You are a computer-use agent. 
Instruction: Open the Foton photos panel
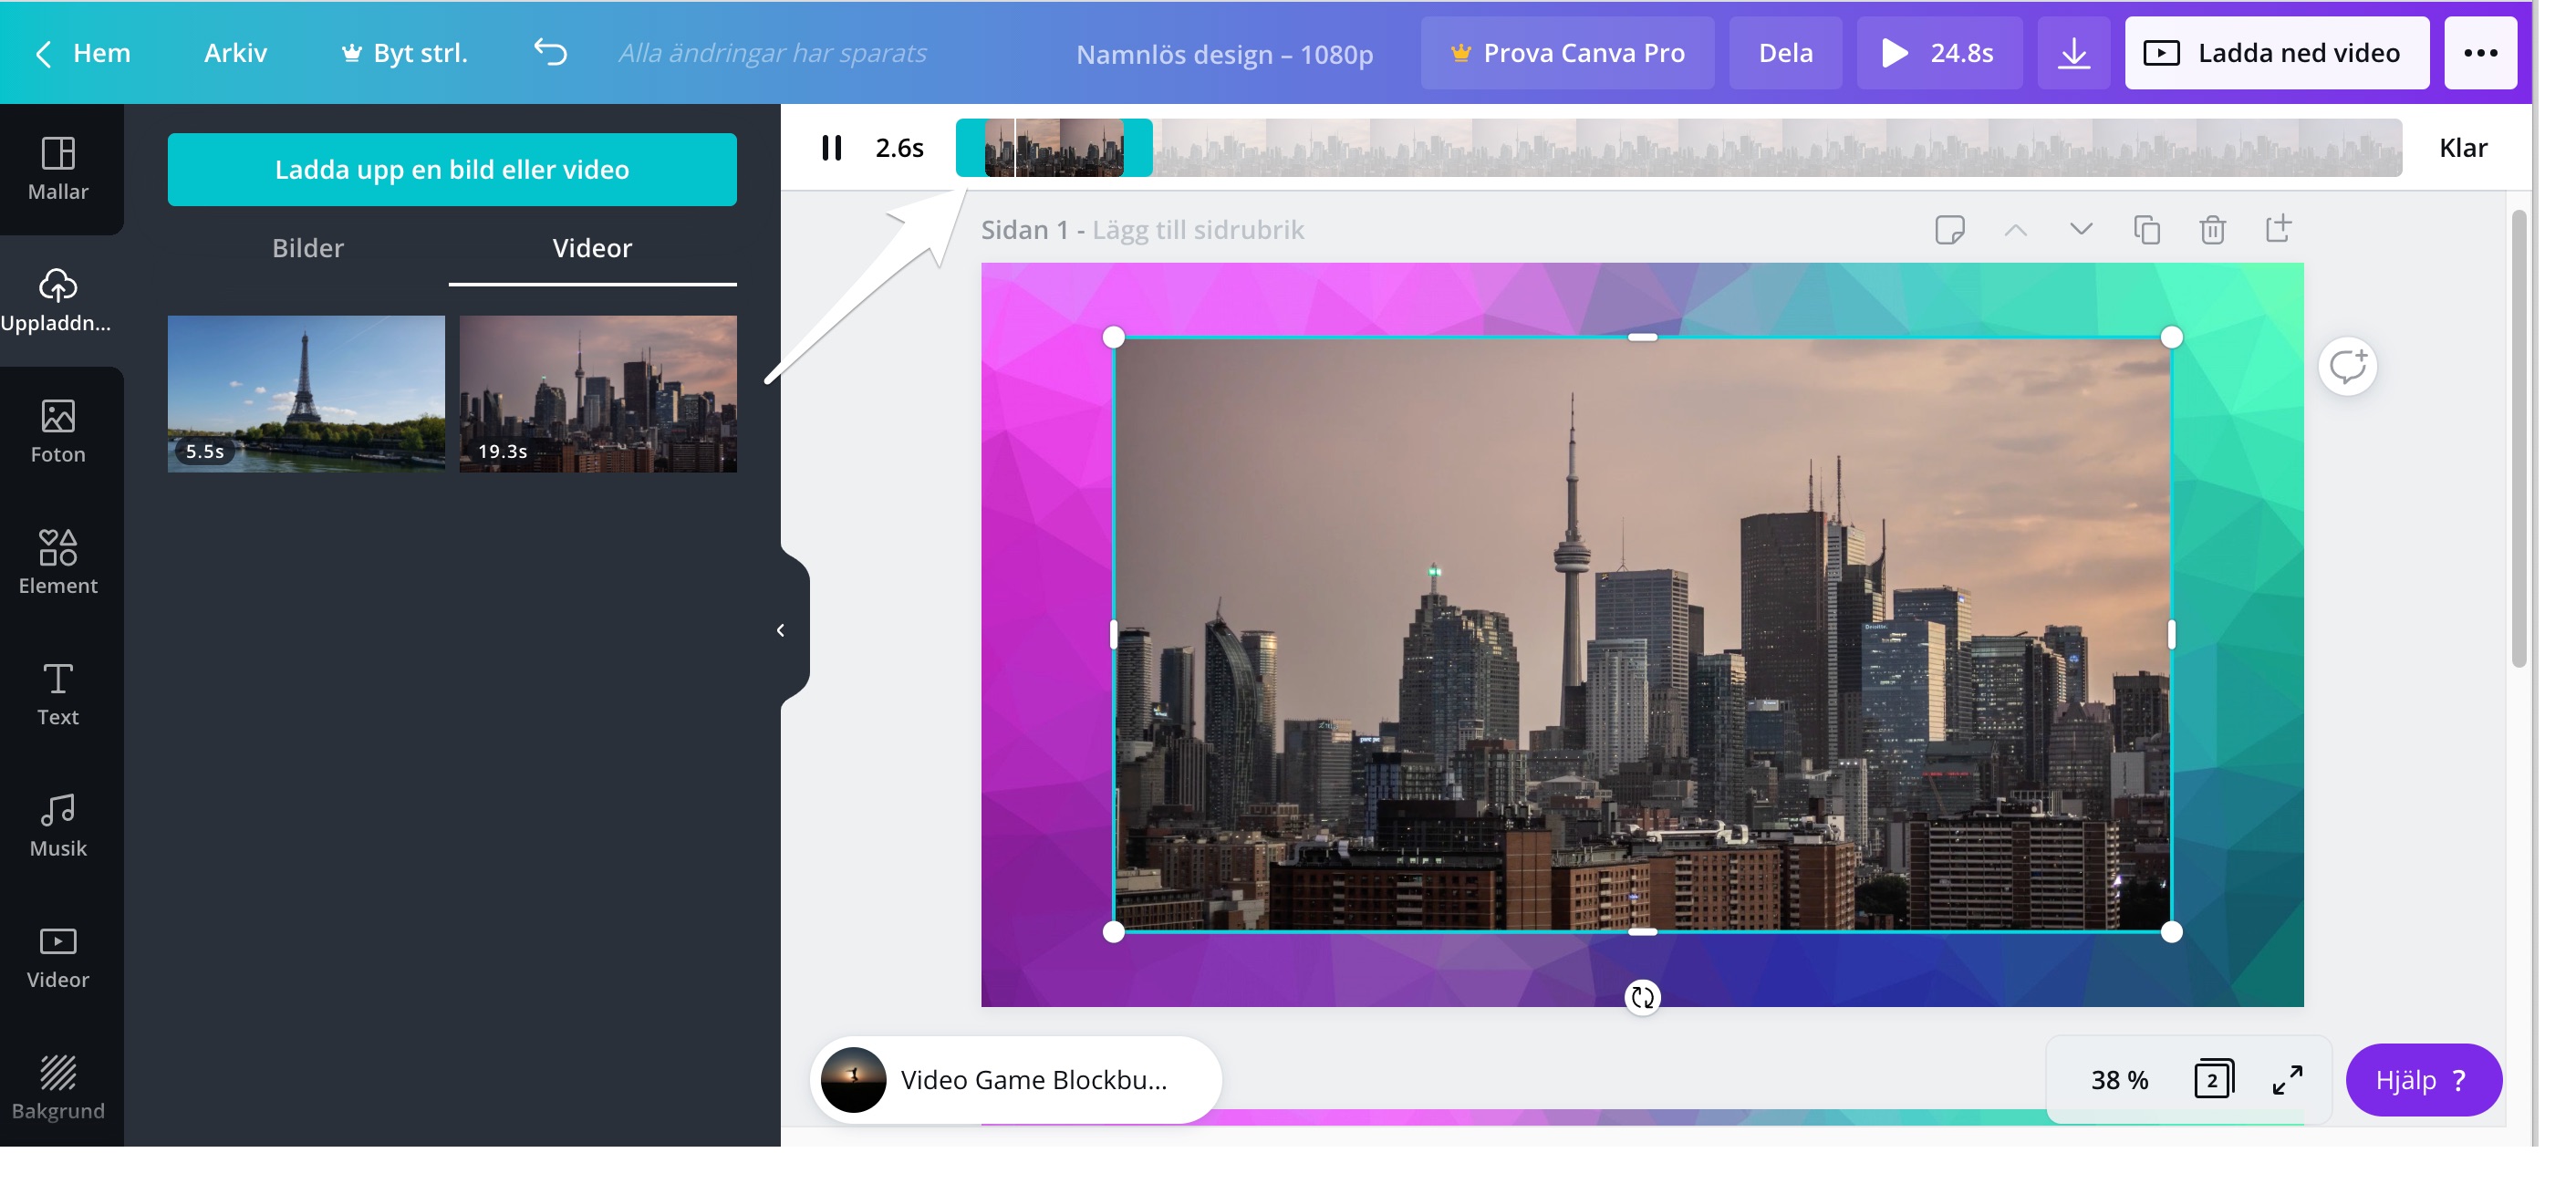point(58,431)
